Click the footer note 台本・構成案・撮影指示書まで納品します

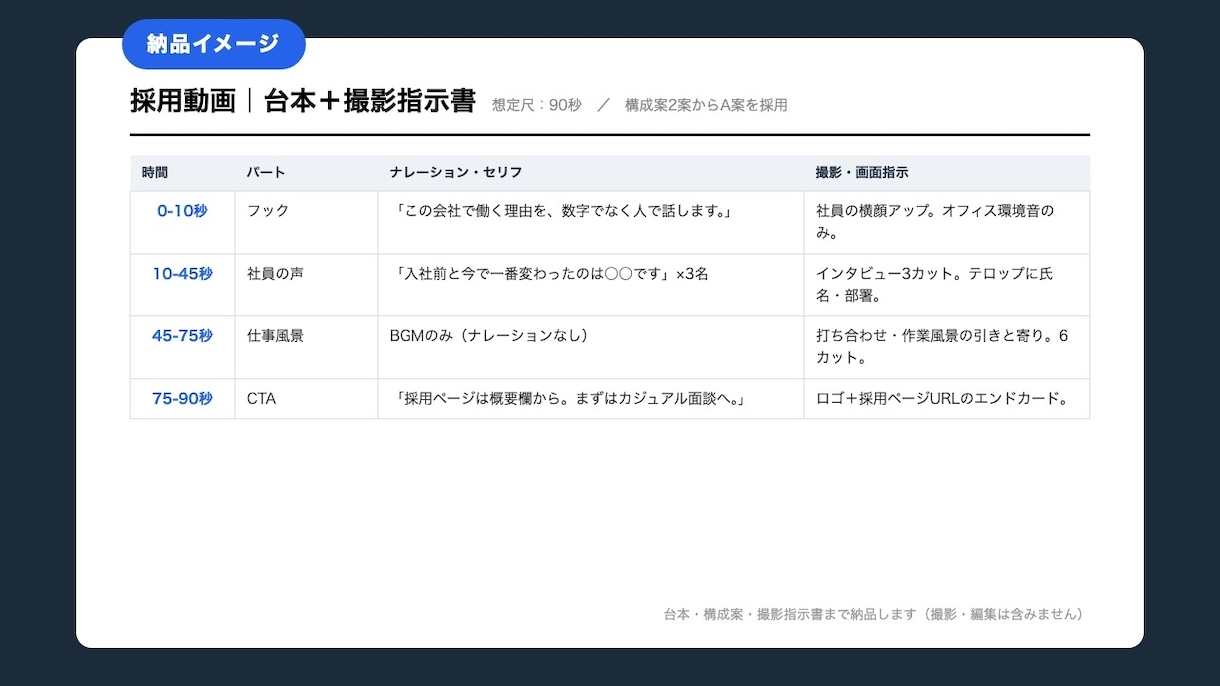[x=875, y=614]
